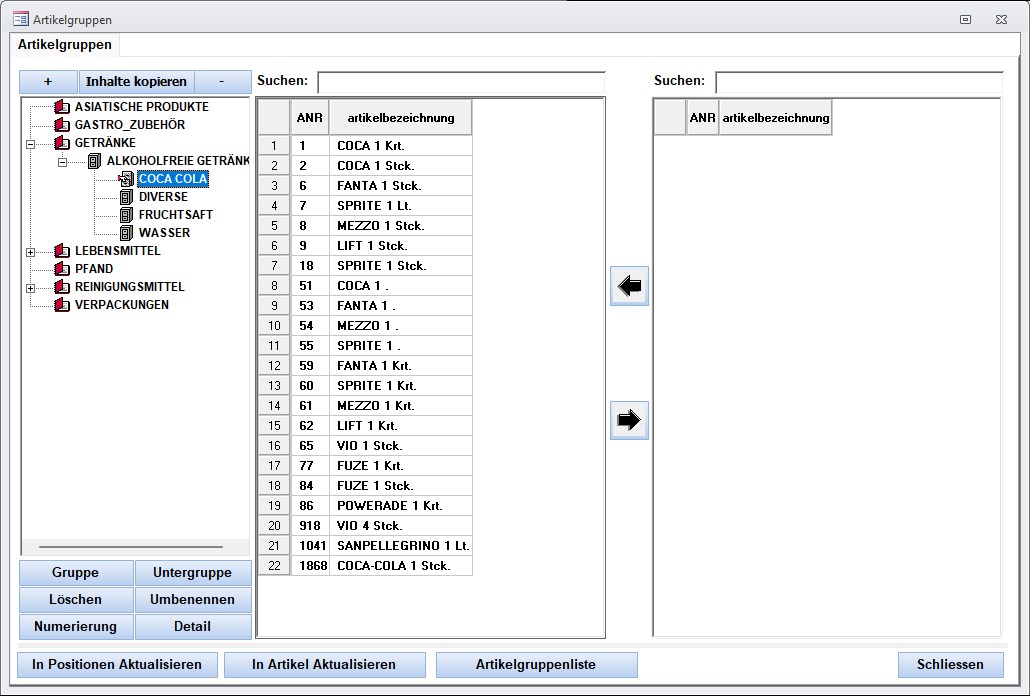Click the ASIATISCHE PRODUKTE red book icon
Image resolution: width=1030 pixels, height=696 pixels.
coord(62,107)
